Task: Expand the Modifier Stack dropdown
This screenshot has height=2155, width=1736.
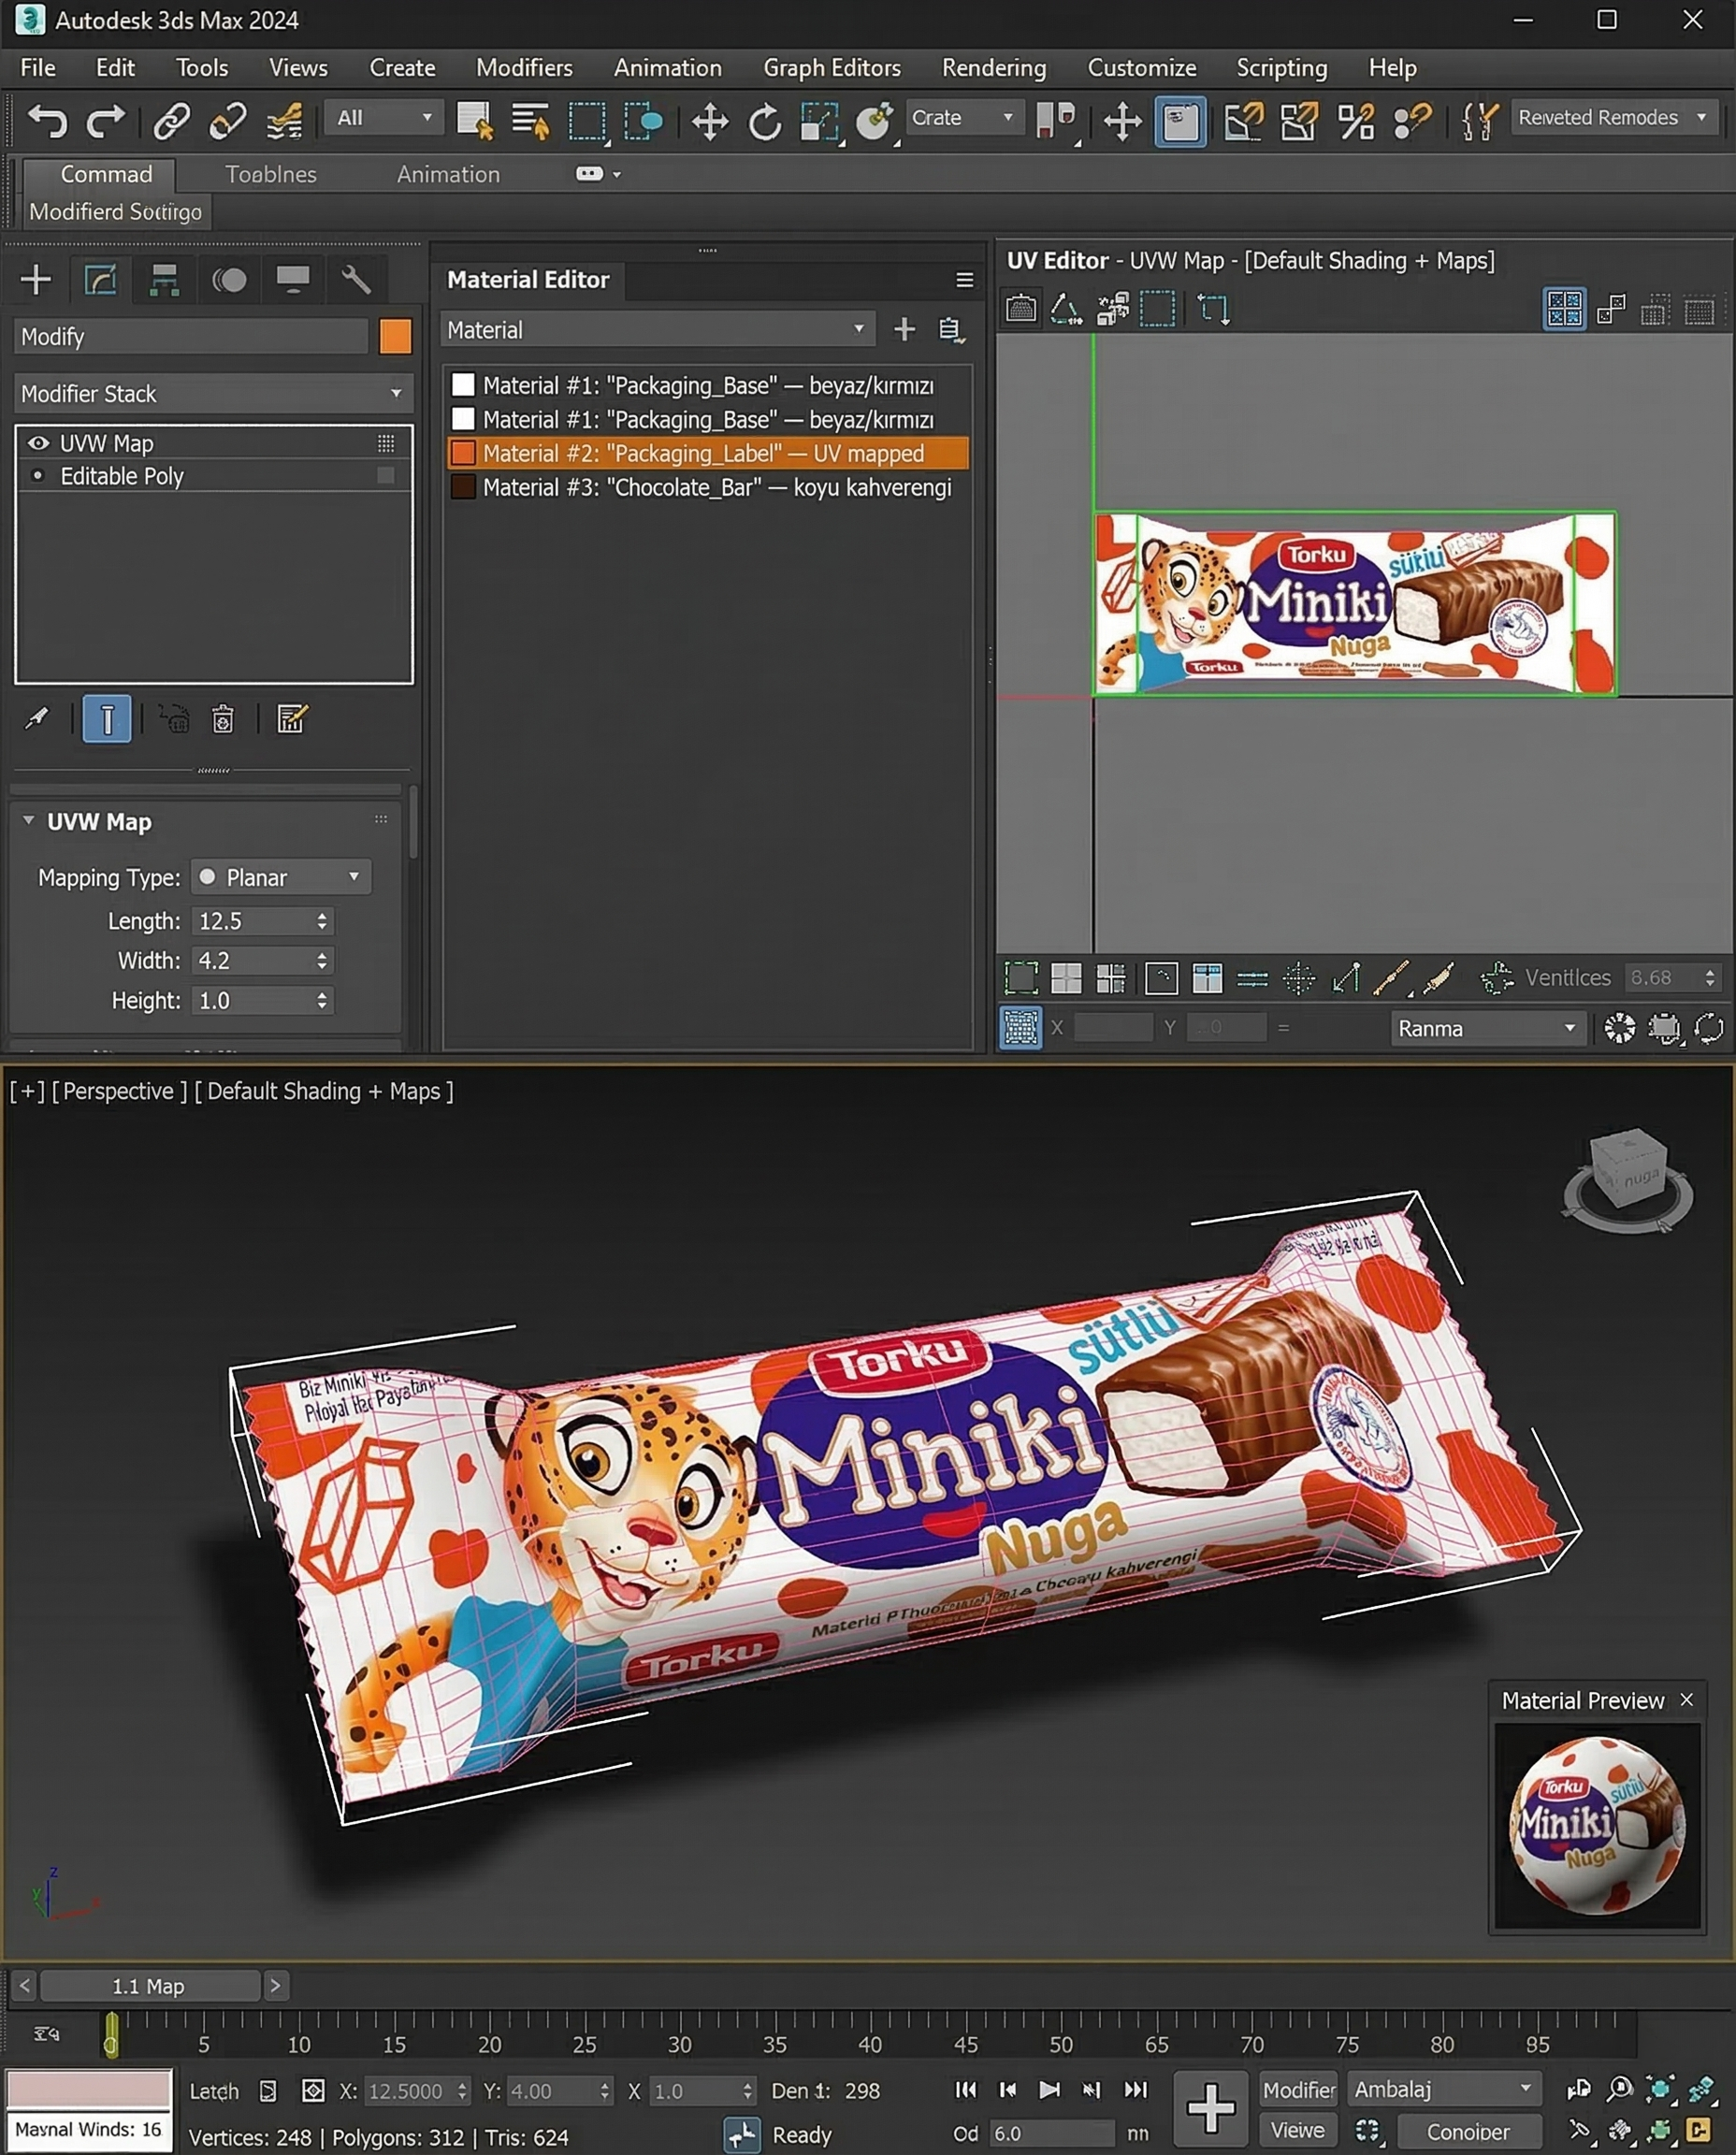Action: tap(213, 394)
